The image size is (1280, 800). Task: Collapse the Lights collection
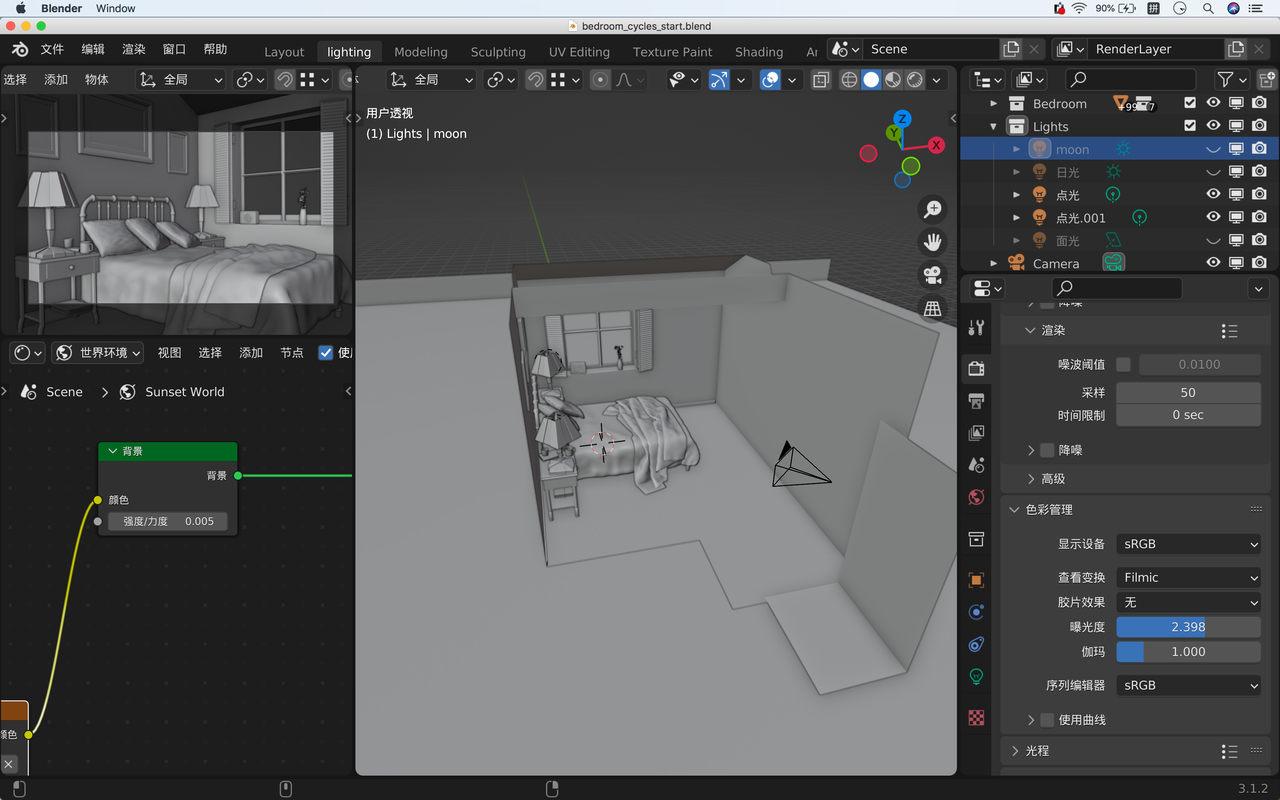point(993,127)
